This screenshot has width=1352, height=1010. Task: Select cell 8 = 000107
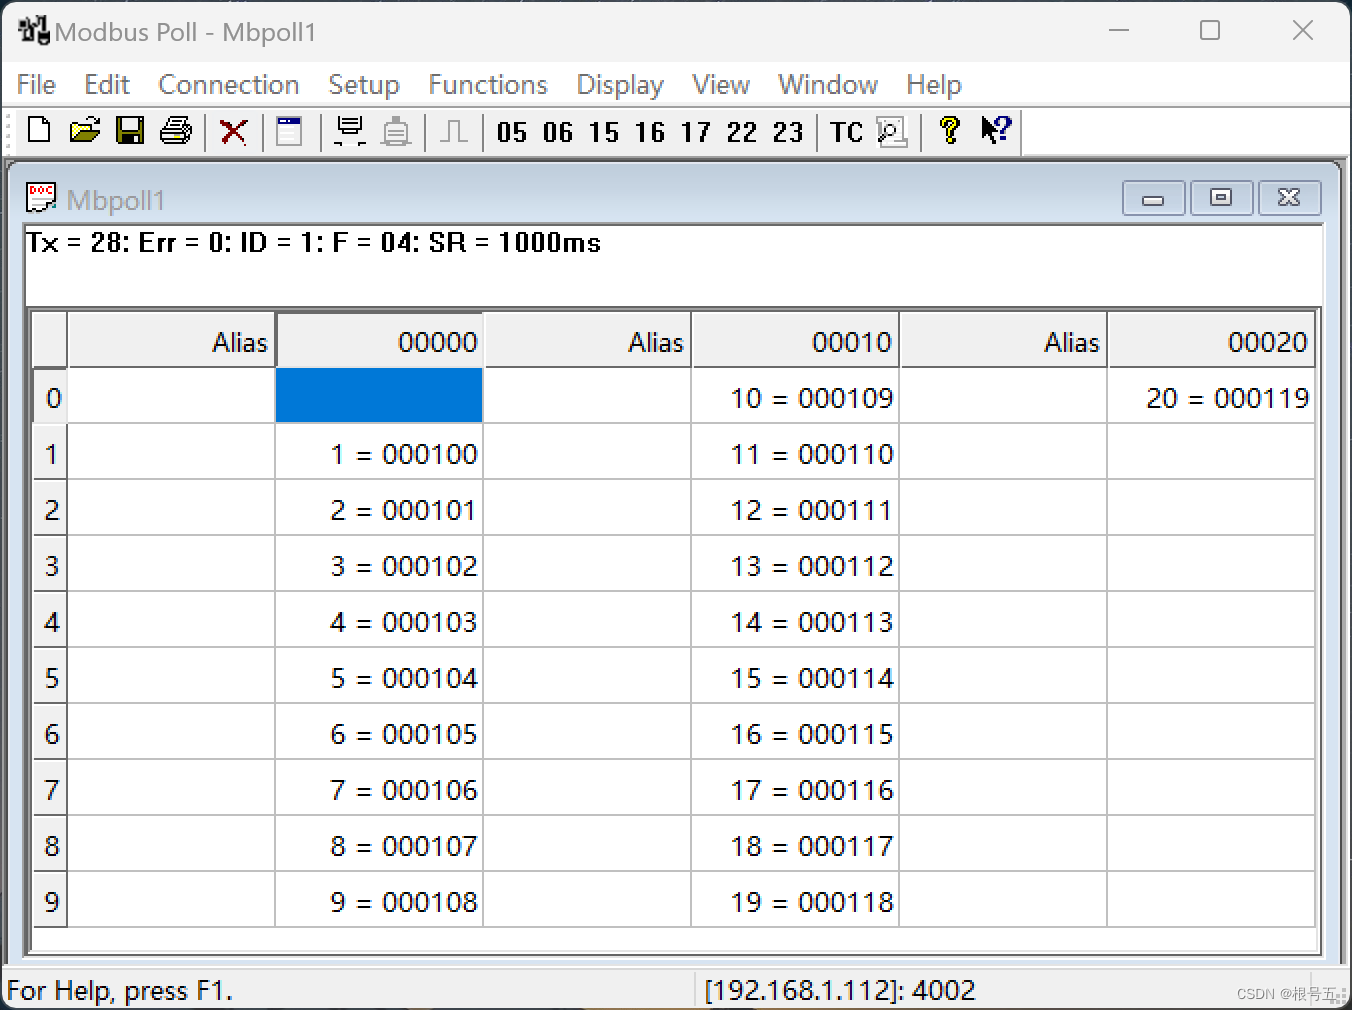(x=379, y=845)
